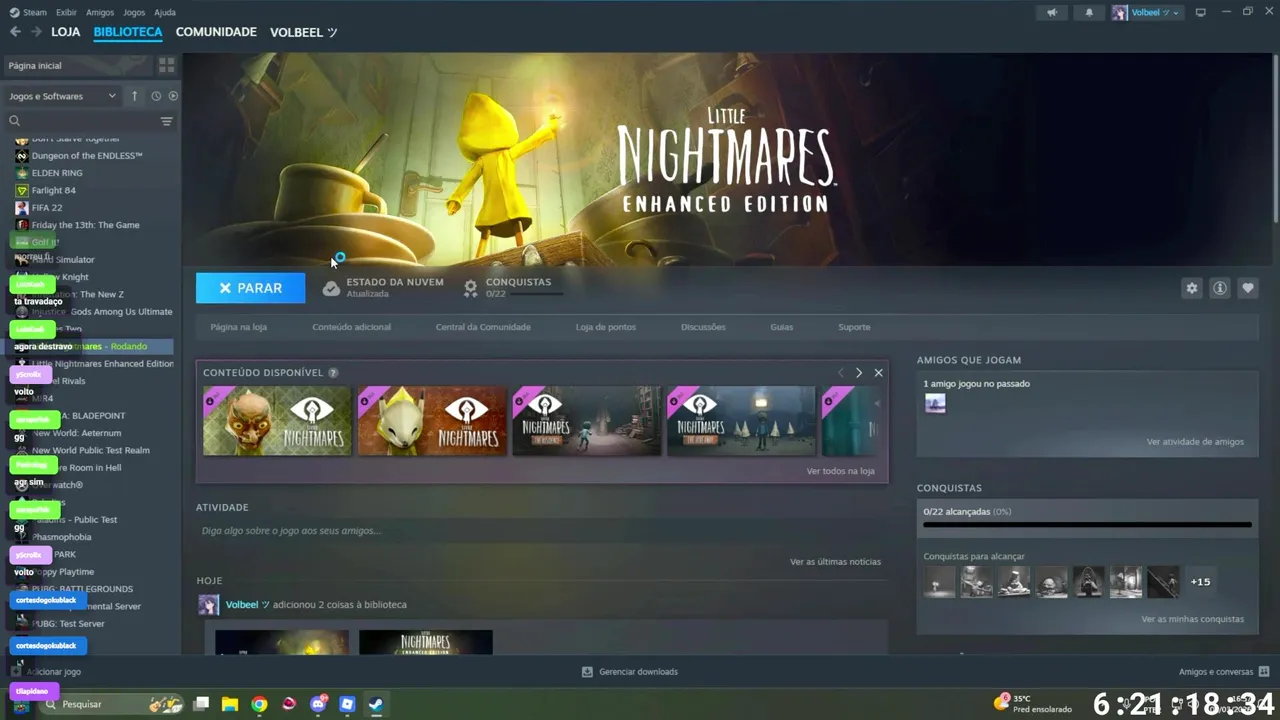
Task: Select Dungeon of the ENDLESS in library
Action: (x=87, y=156)
